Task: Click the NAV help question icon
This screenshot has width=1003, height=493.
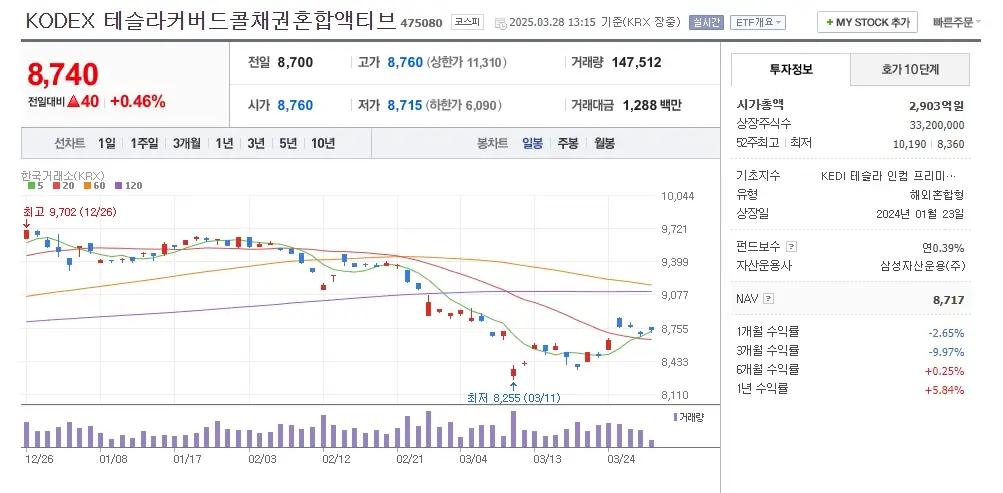Action: (767, 299)
